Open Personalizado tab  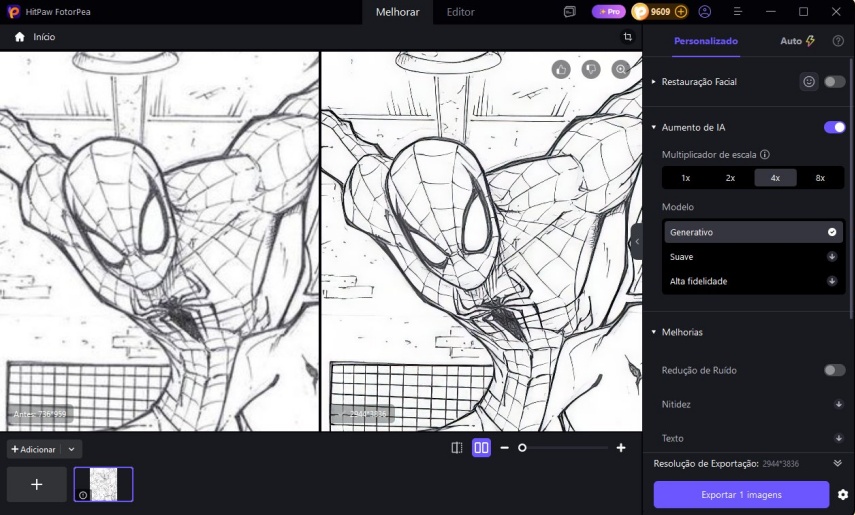(x=706, y=41)
